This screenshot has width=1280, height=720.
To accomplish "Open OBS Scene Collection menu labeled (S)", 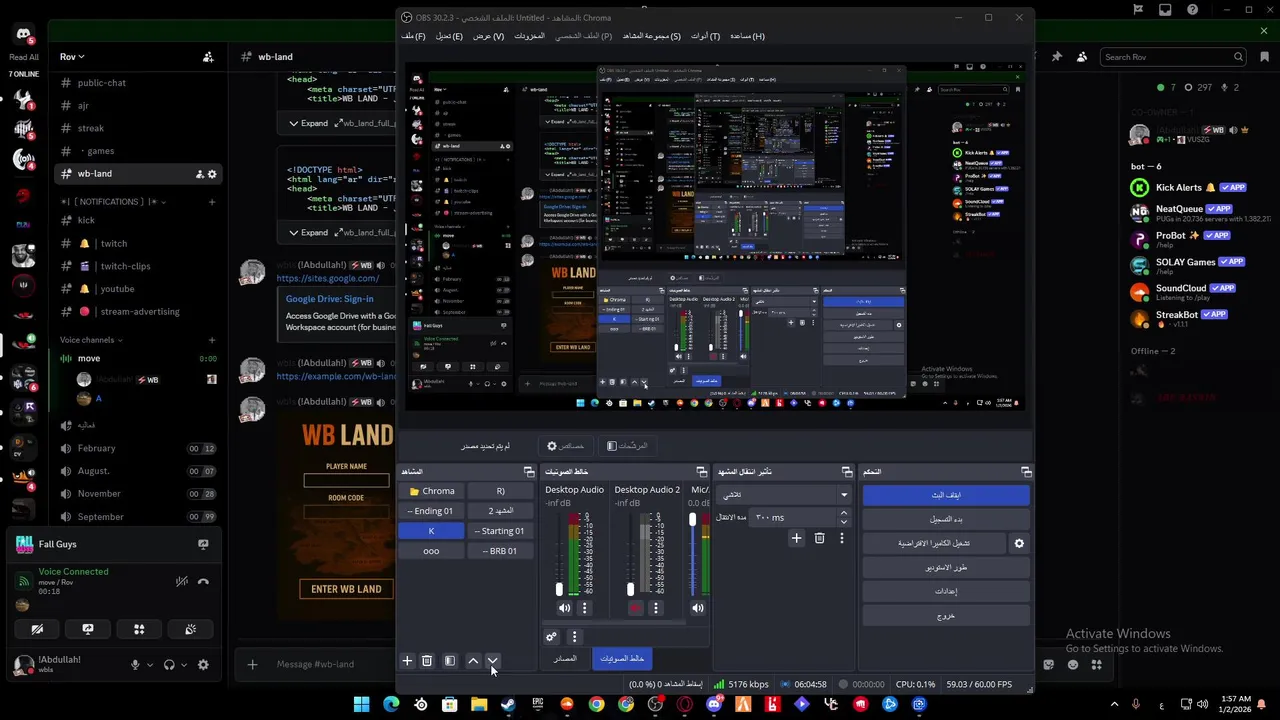I will coord(651,36).
